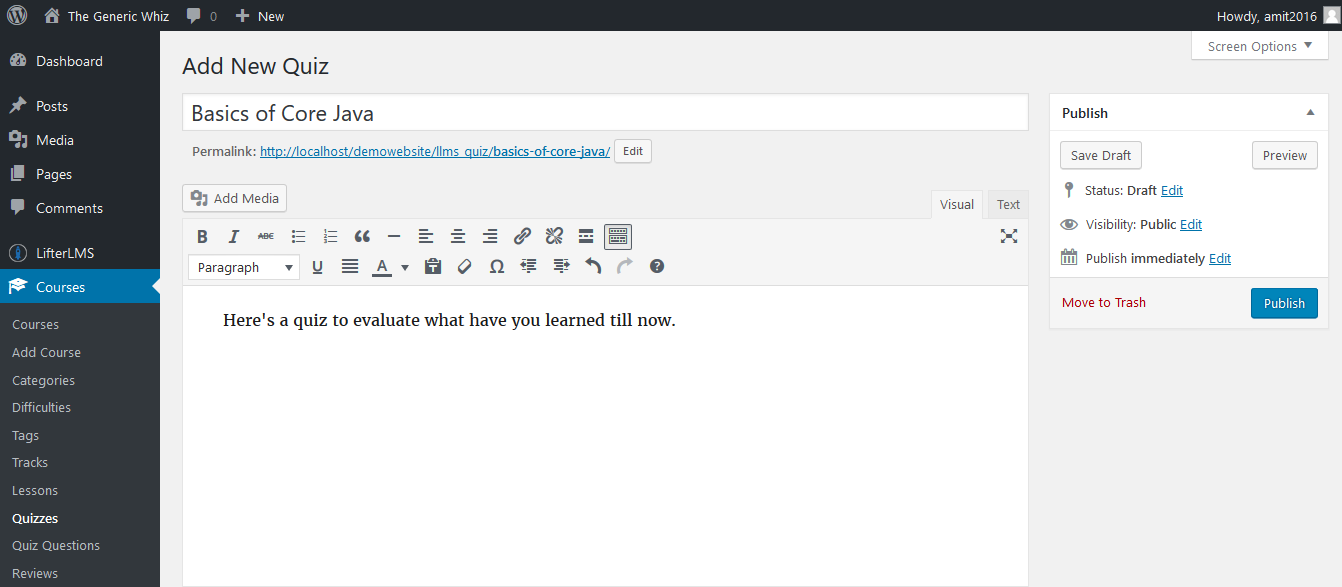This screenshot has height=587, width=1342.
Task: Insert a link into the quiz description
Action: (x=521, y=236)
